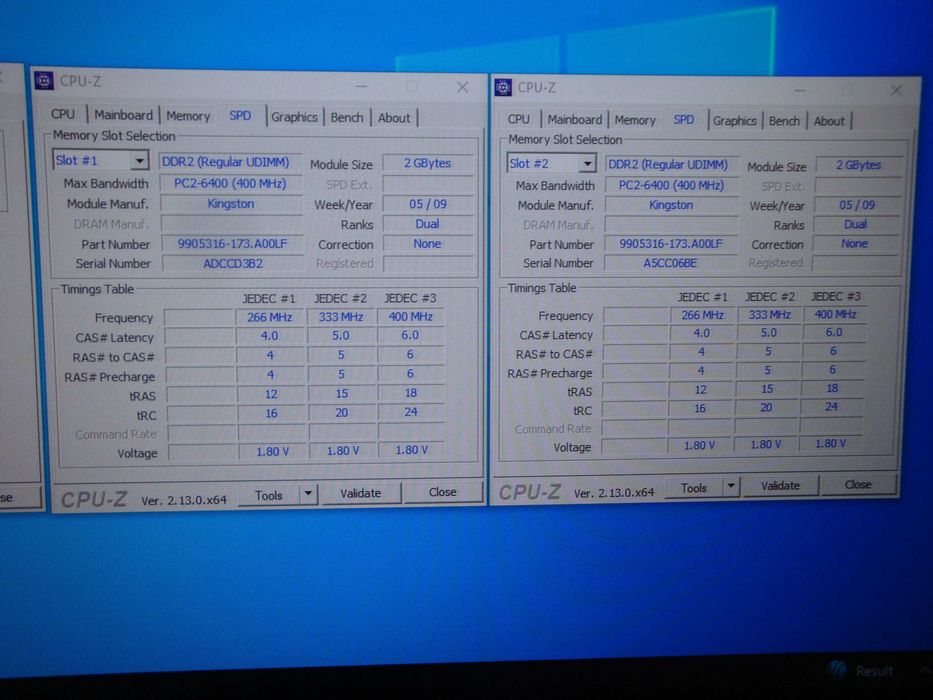Click PC2-6400 (400 MHz) field in left window
The height and width of the screenshot is (700, 933).
click(x=231, y=183)
